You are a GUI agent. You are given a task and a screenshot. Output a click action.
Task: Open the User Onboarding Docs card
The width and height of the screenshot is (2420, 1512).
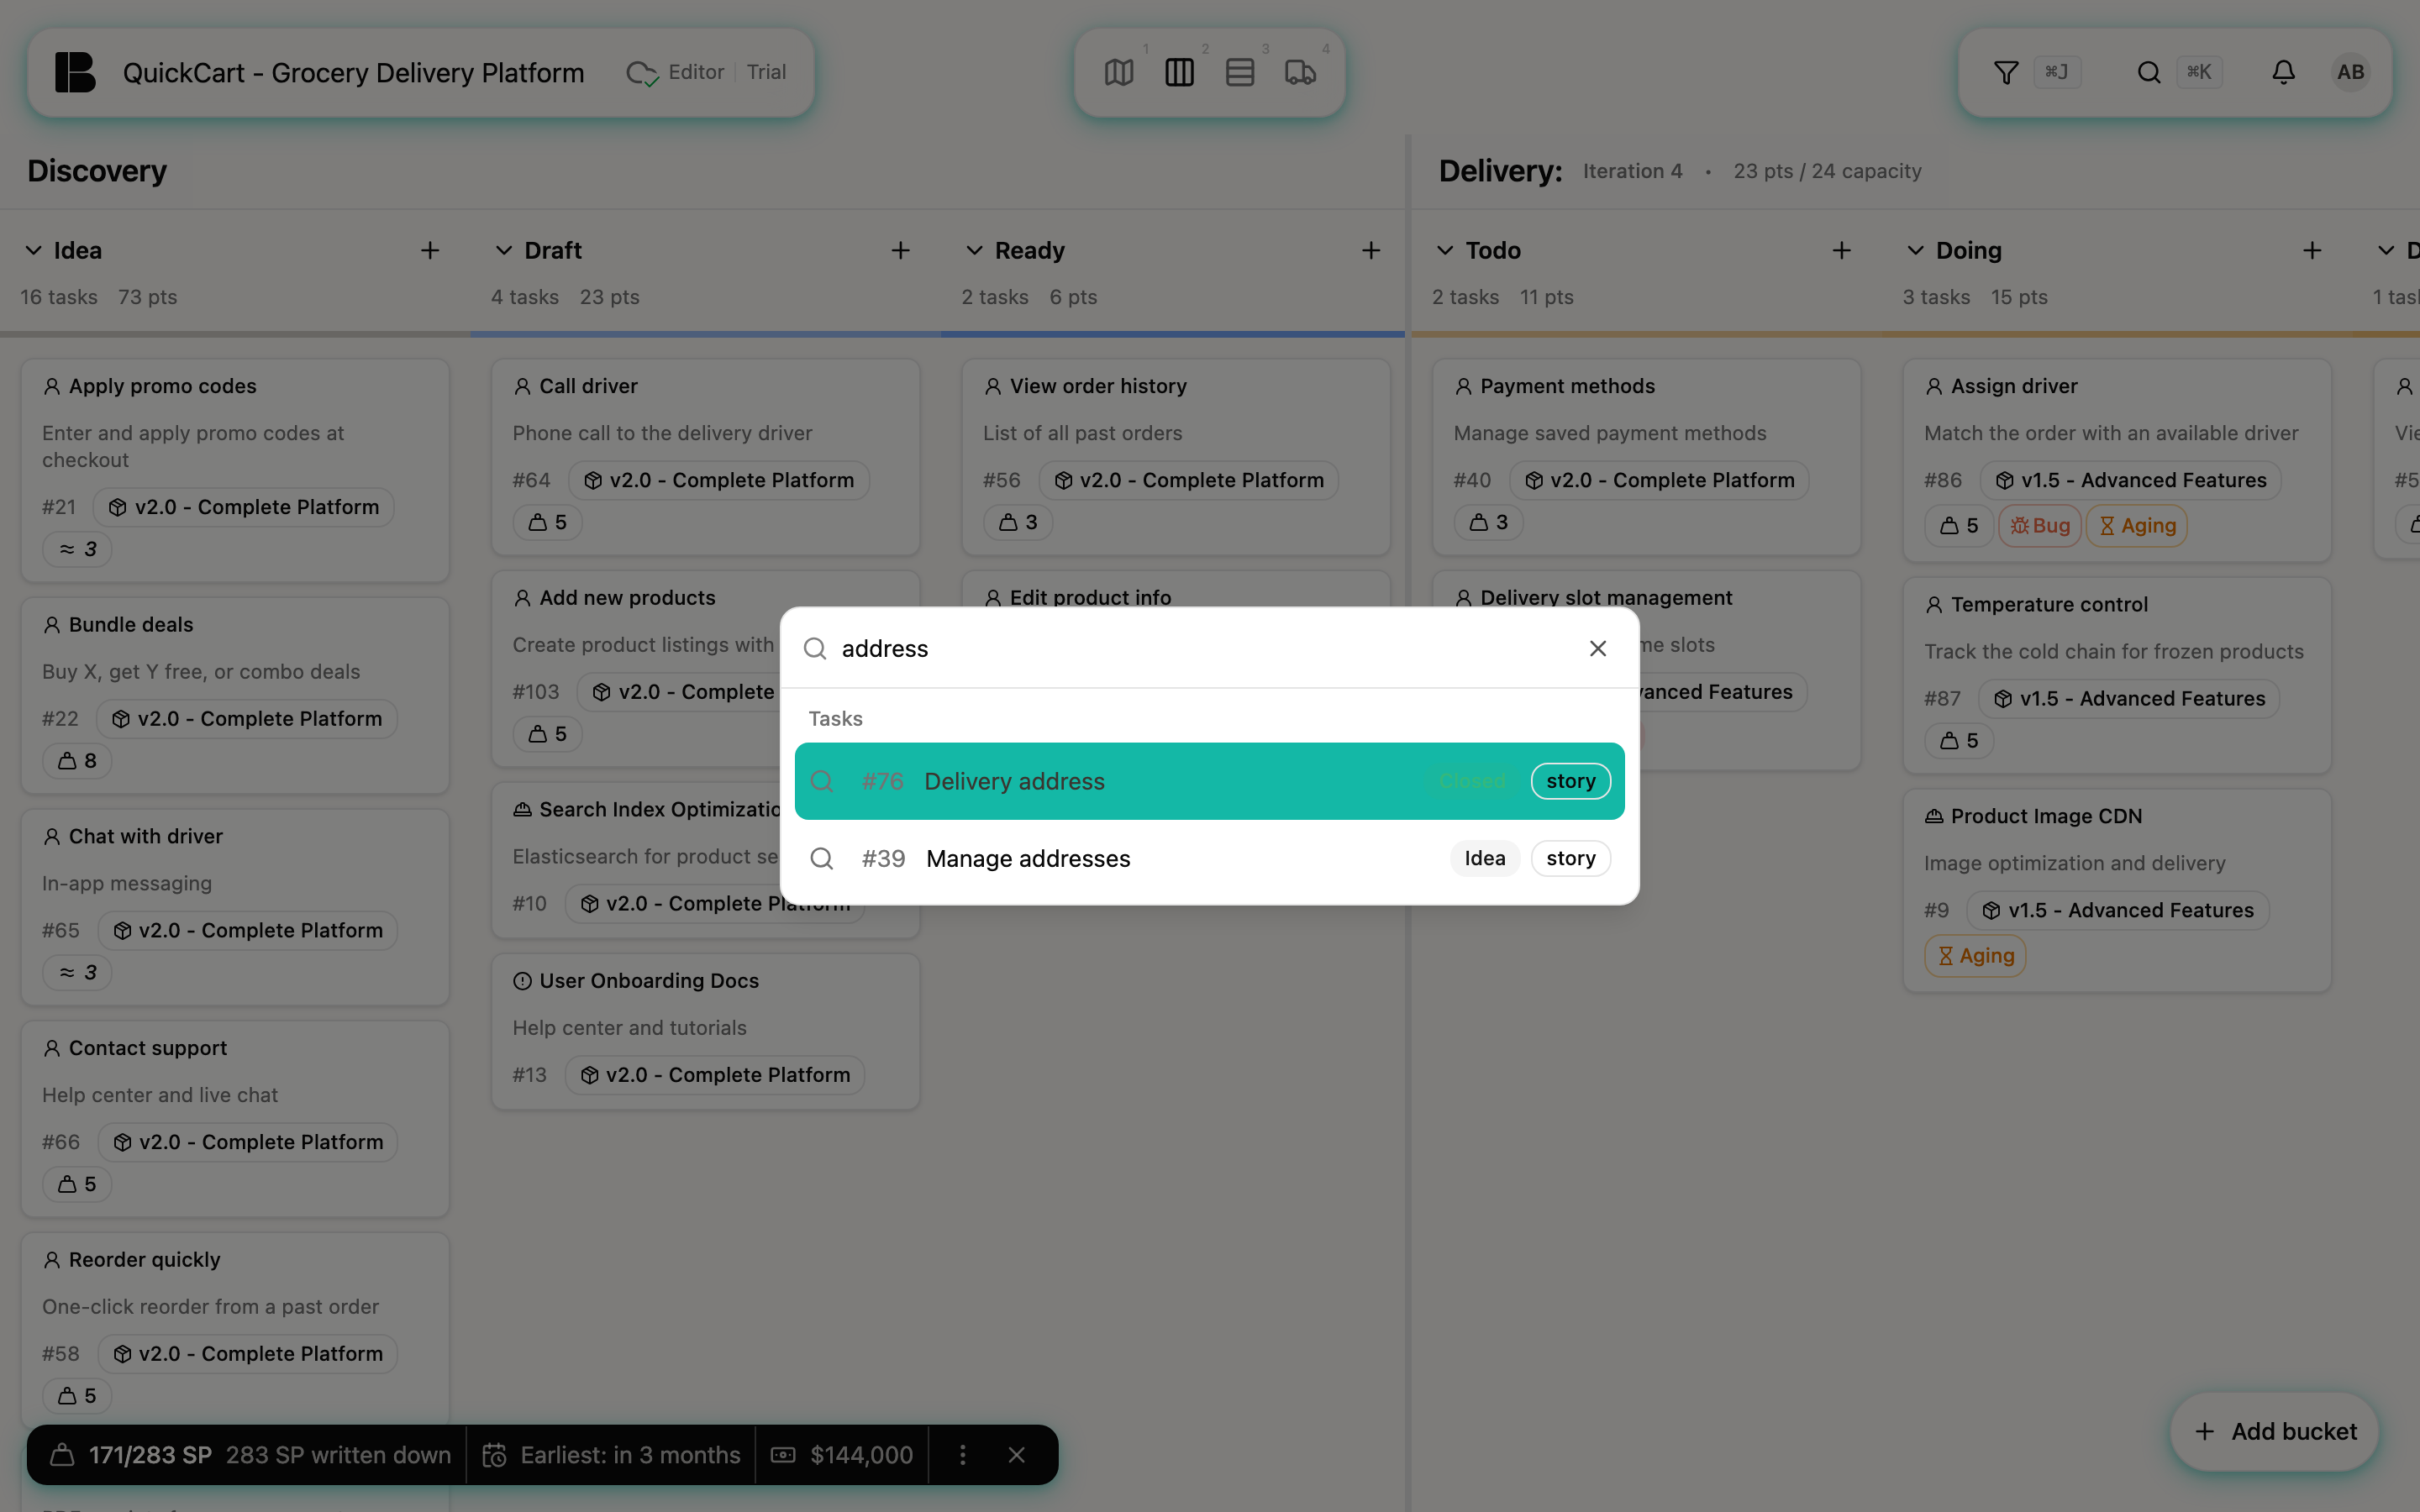click(706, 1031)
